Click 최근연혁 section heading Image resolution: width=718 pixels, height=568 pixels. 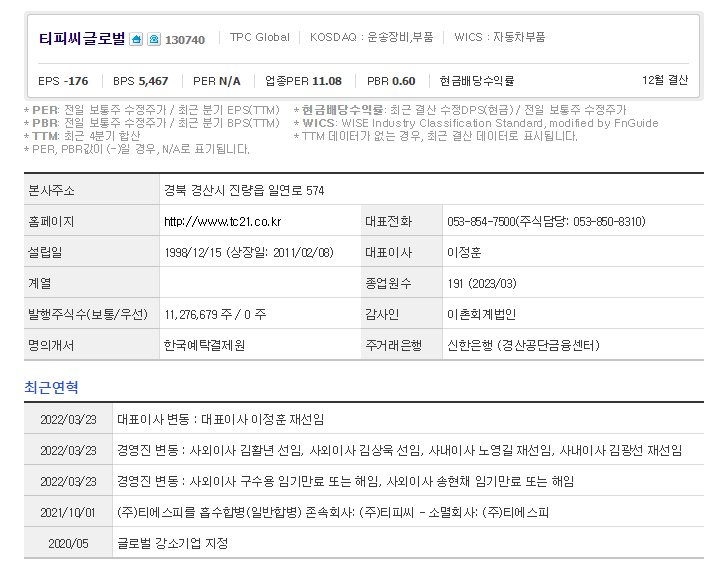click(51, 387)
